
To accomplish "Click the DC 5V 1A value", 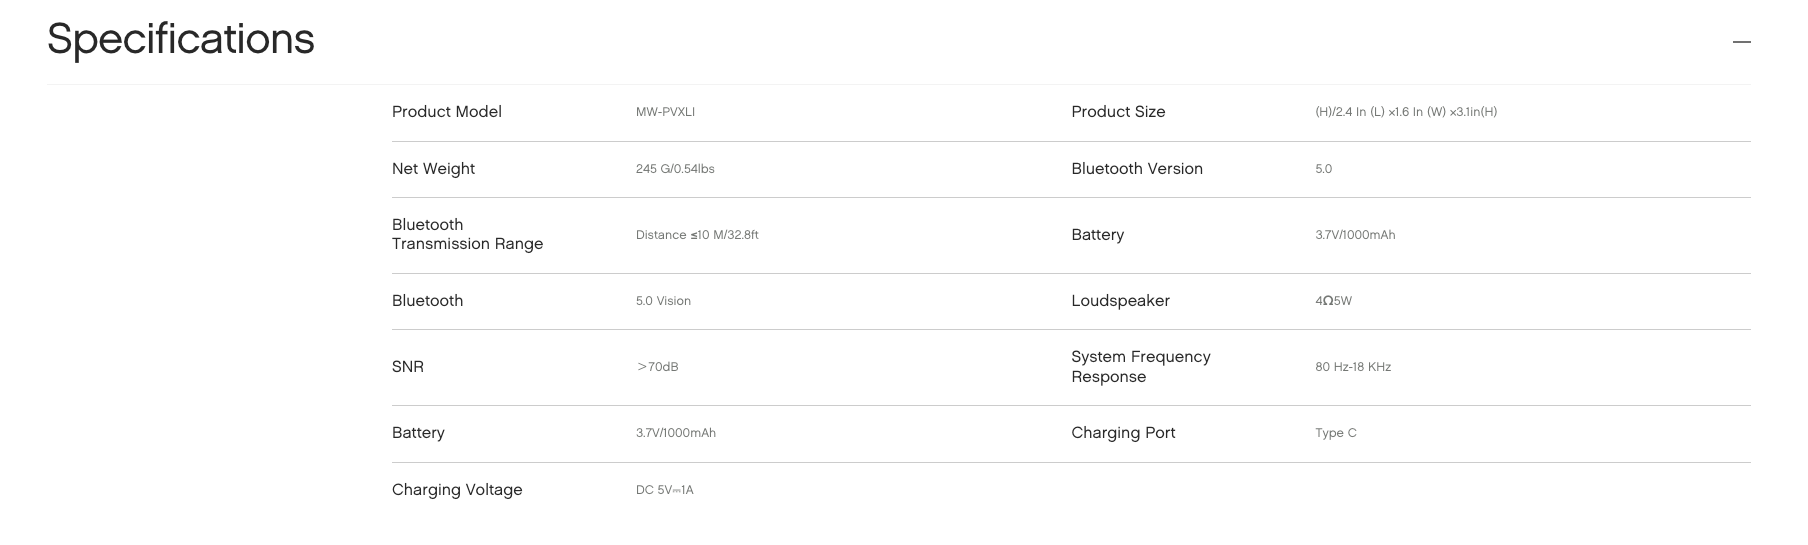I will click(x=664, y=490).
